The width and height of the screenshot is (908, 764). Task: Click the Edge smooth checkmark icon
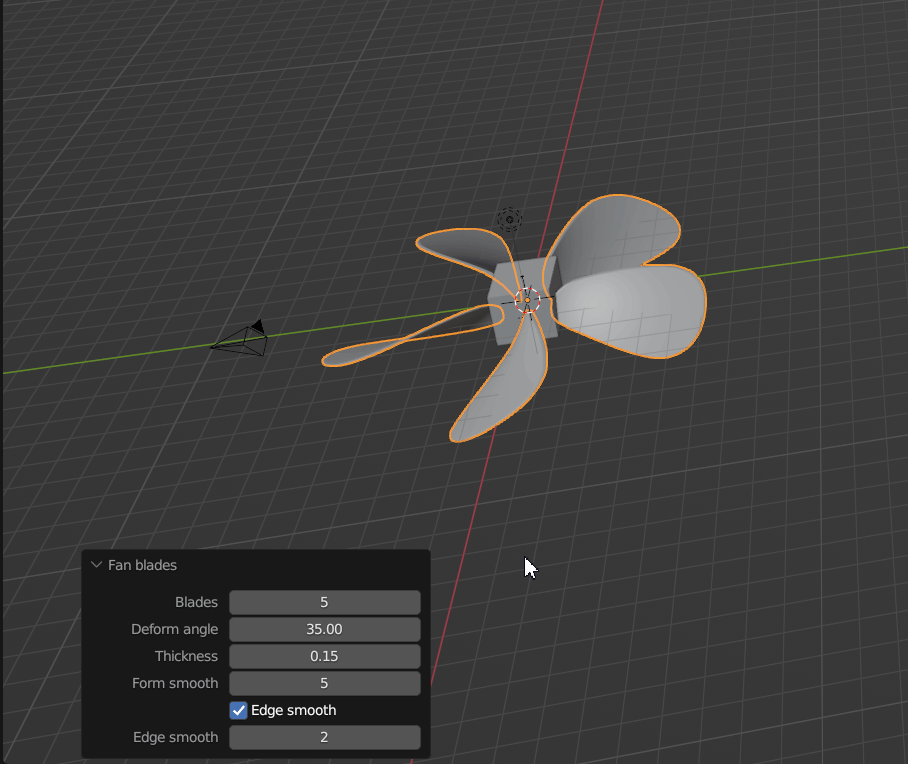pyautogui.click(x=238, y=710)
